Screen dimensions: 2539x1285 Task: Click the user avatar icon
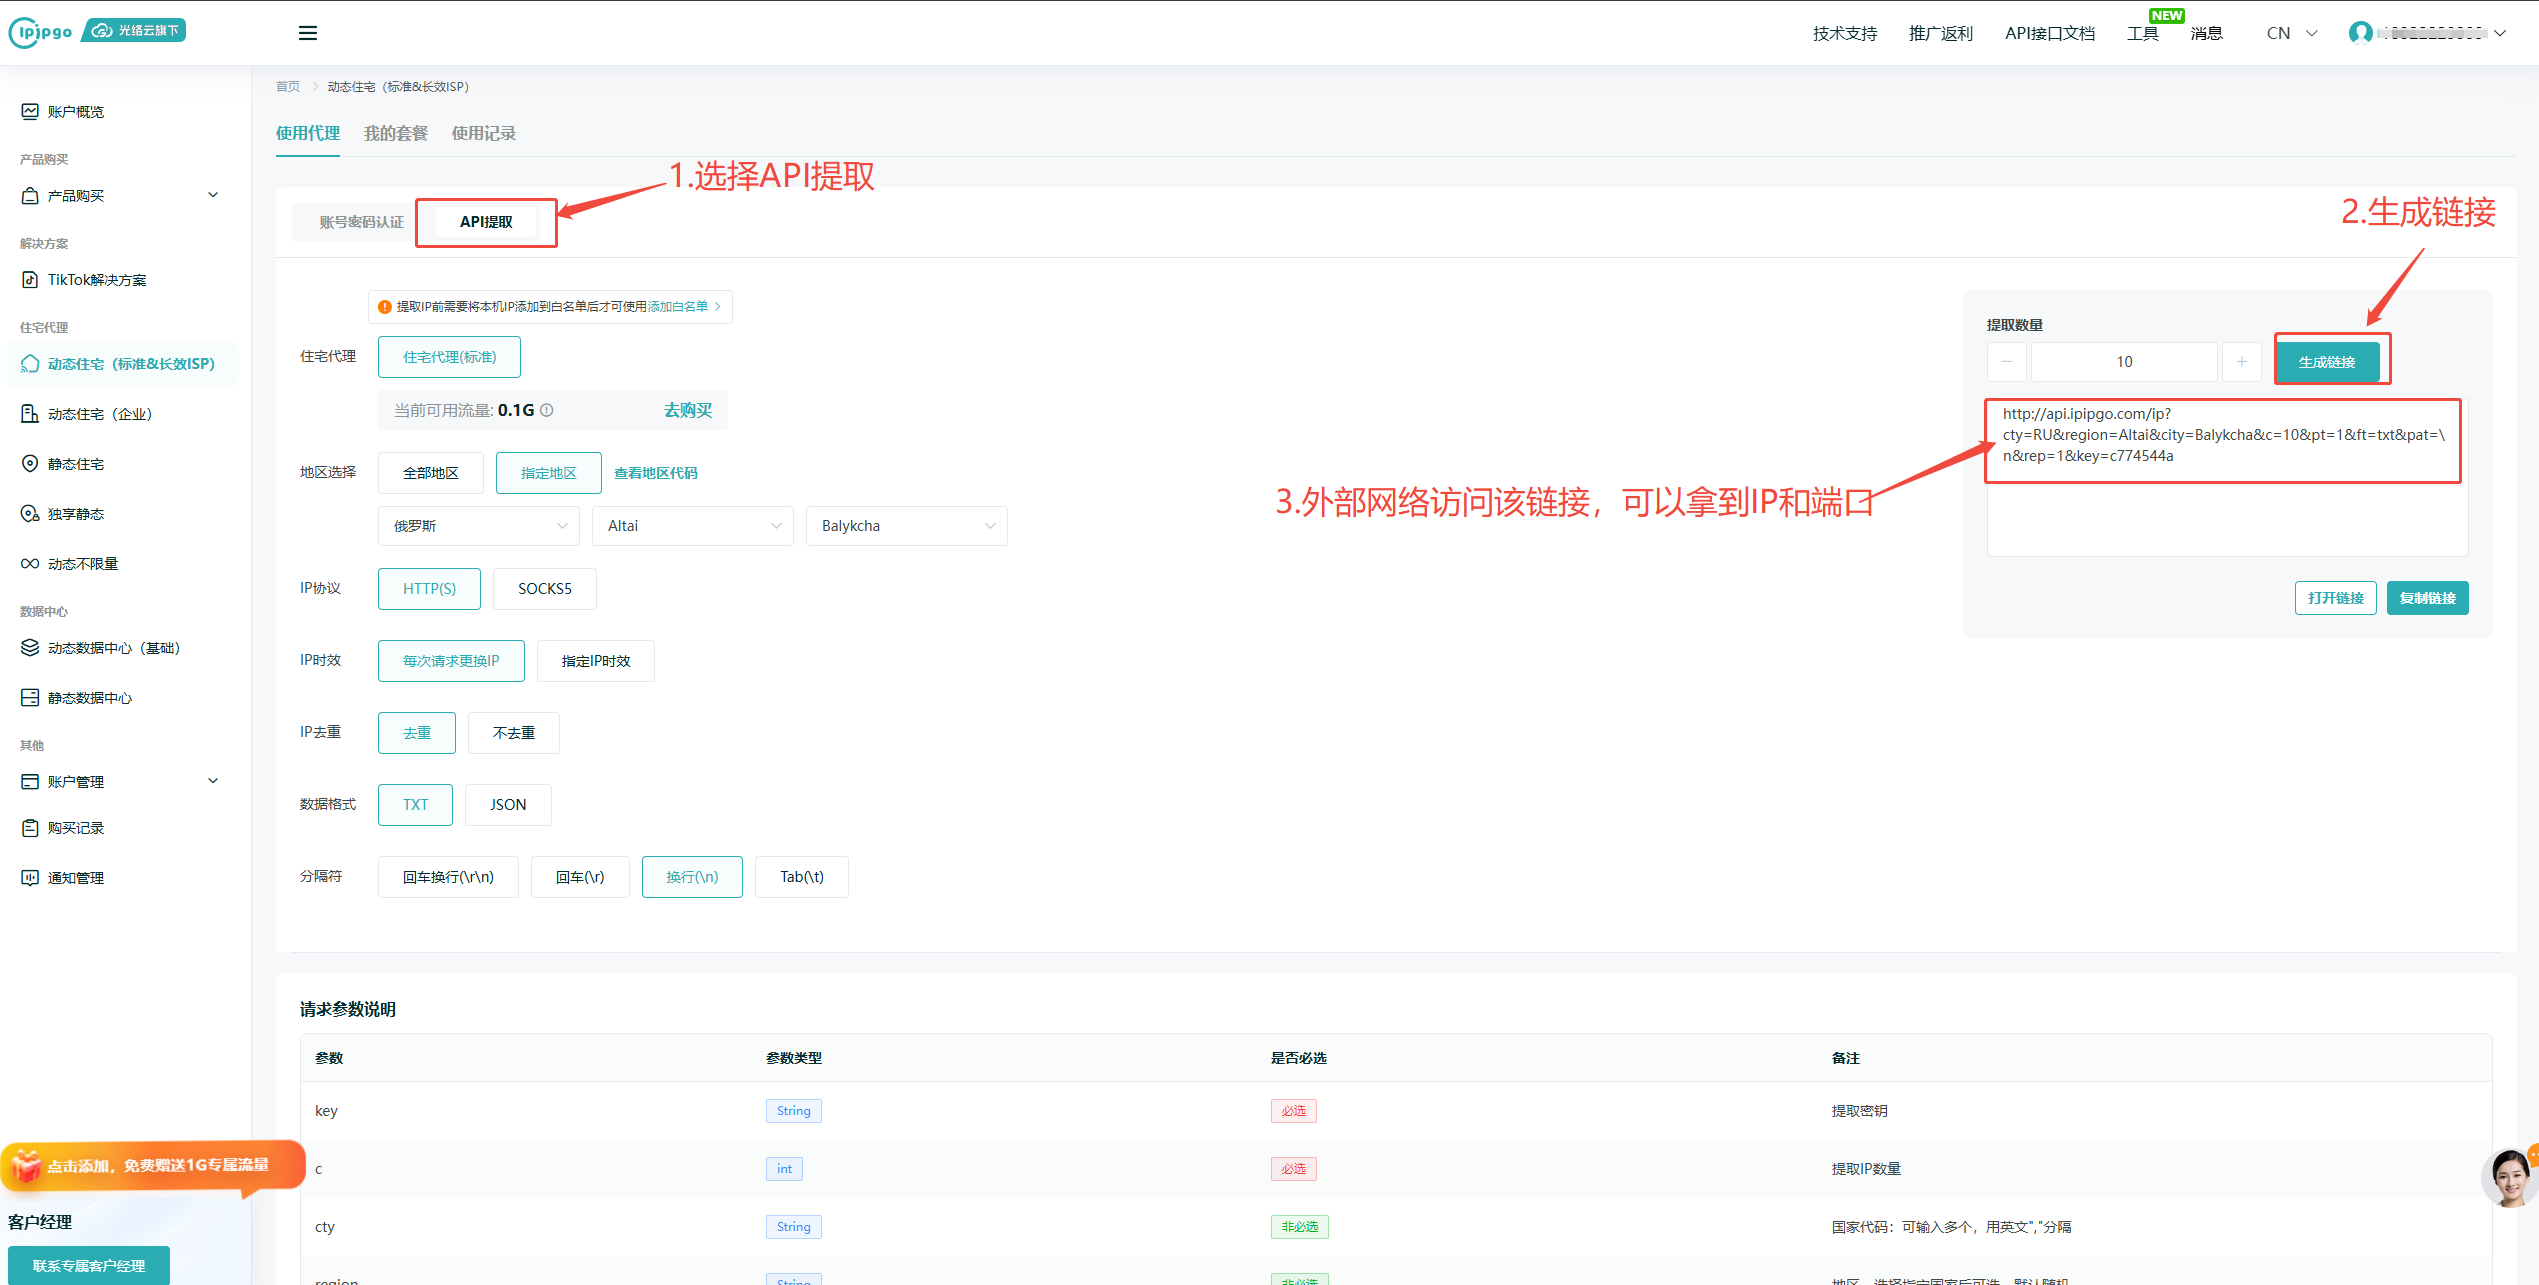point(2360,33)
